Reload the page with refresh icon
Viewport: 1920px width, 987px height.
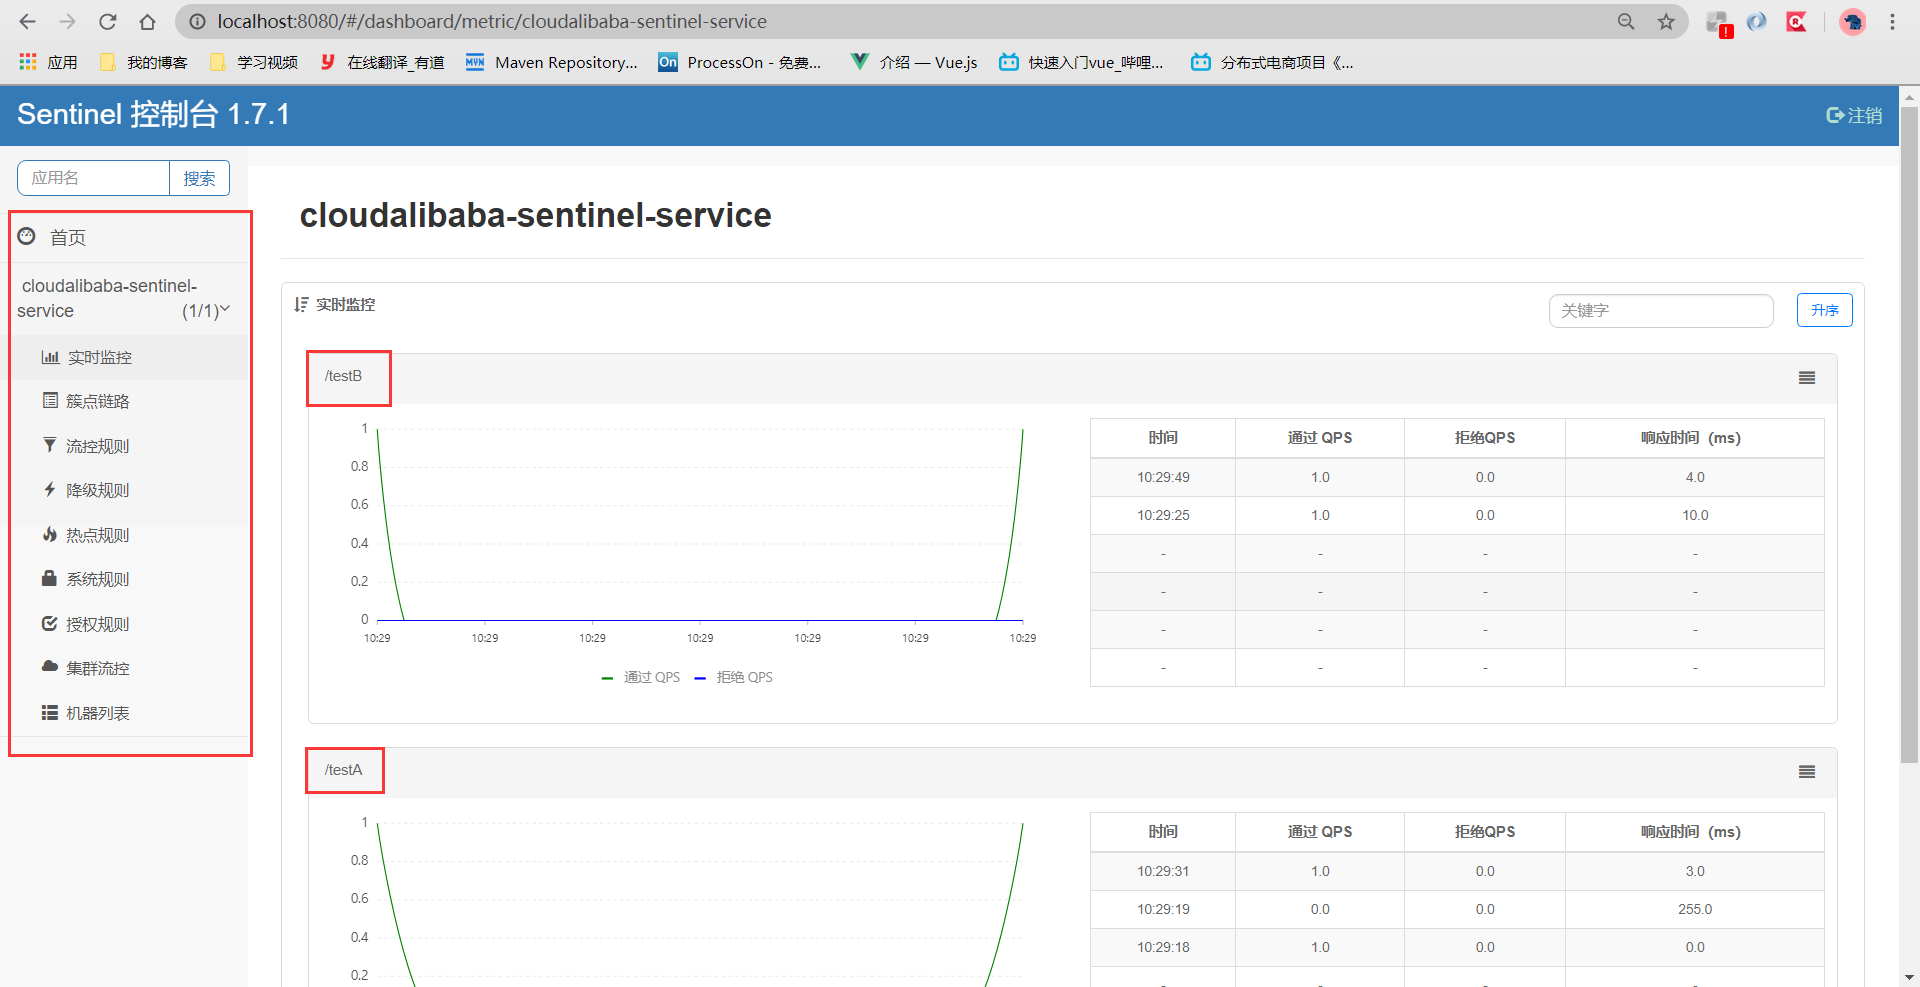(107, 21)
